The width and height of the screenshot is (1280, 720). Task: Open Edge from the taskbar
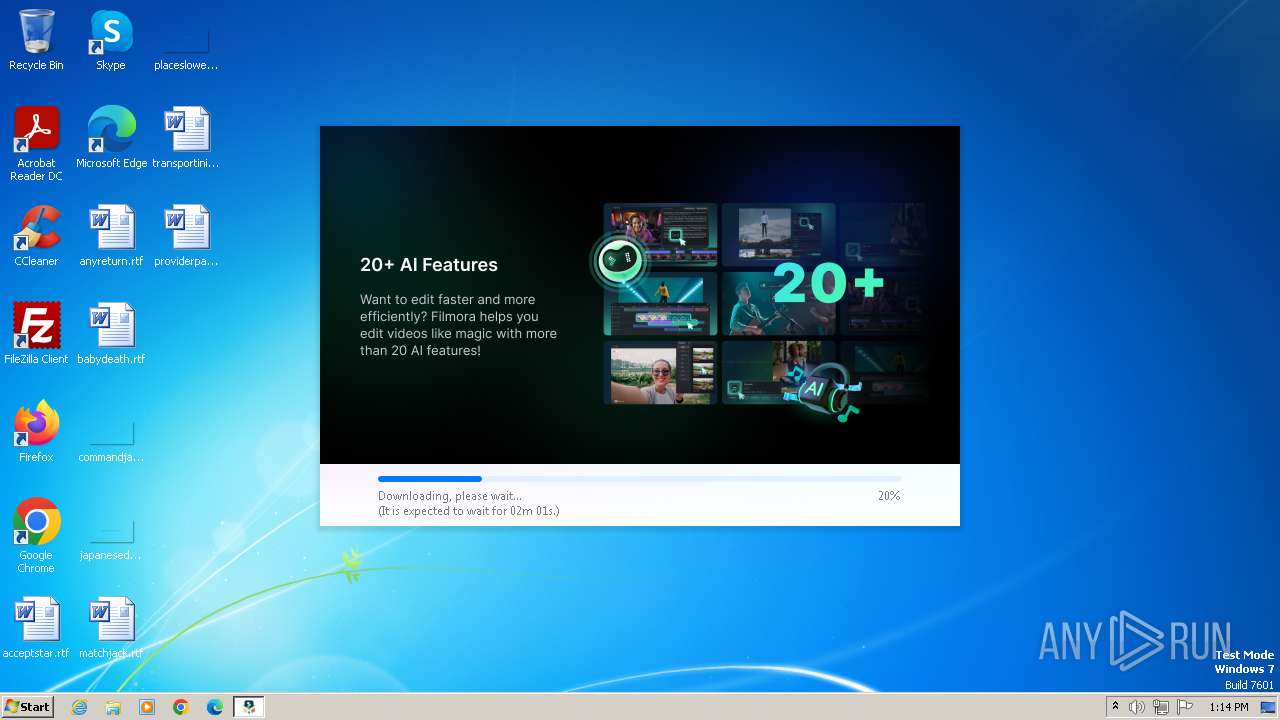[x=215, y=707]
